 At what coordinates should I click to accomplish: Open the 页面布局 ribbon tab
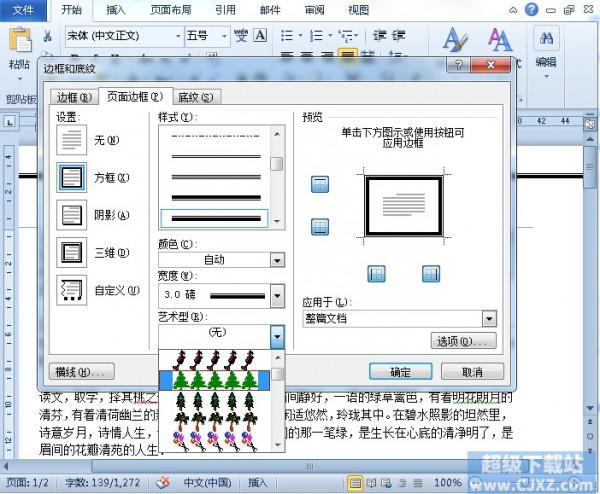171,10
